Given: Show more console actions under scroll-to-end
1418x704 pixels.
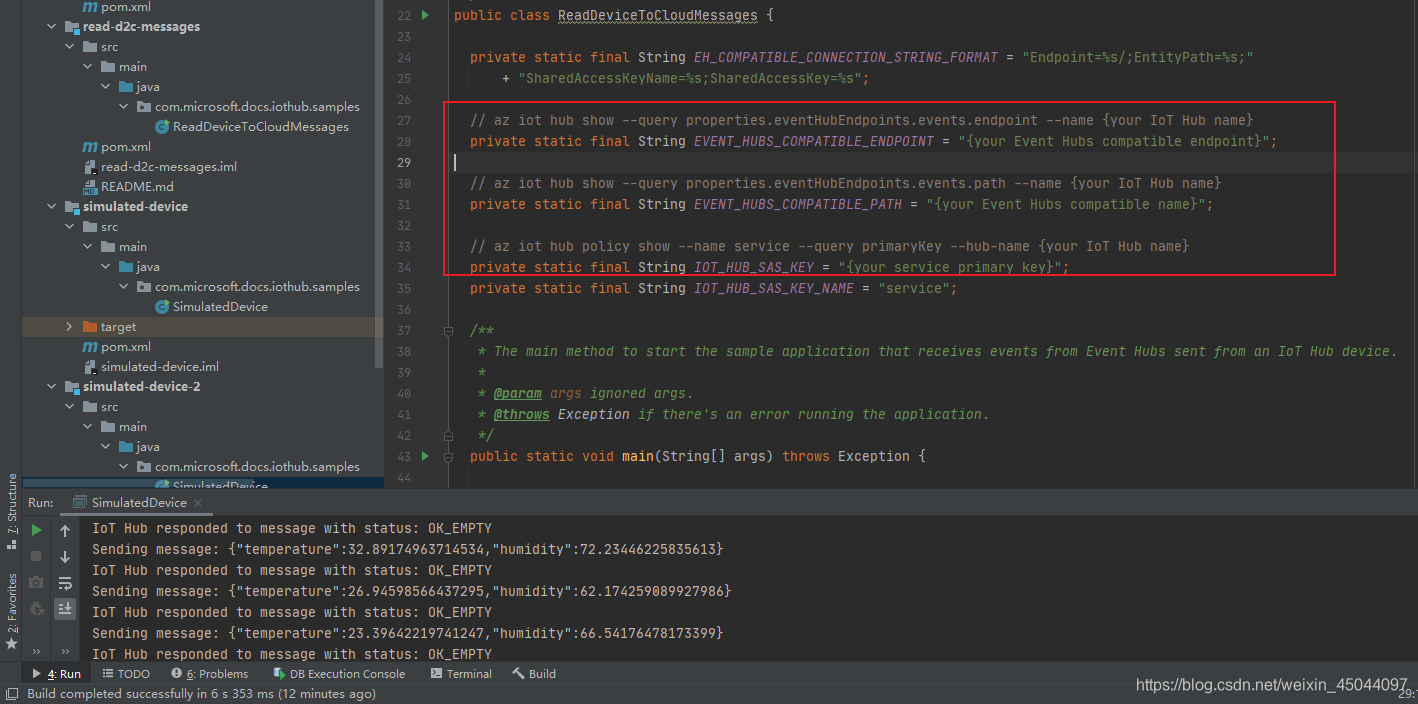Looking at the screenshot, I should point(65,651).
